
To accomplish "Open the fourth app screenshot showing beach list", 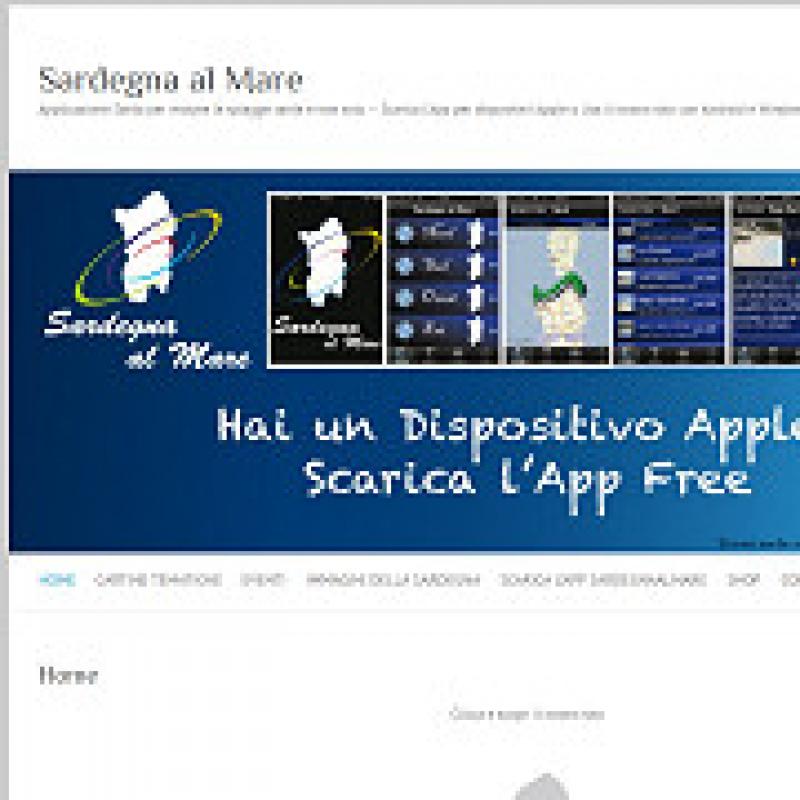I will point(669,280).
